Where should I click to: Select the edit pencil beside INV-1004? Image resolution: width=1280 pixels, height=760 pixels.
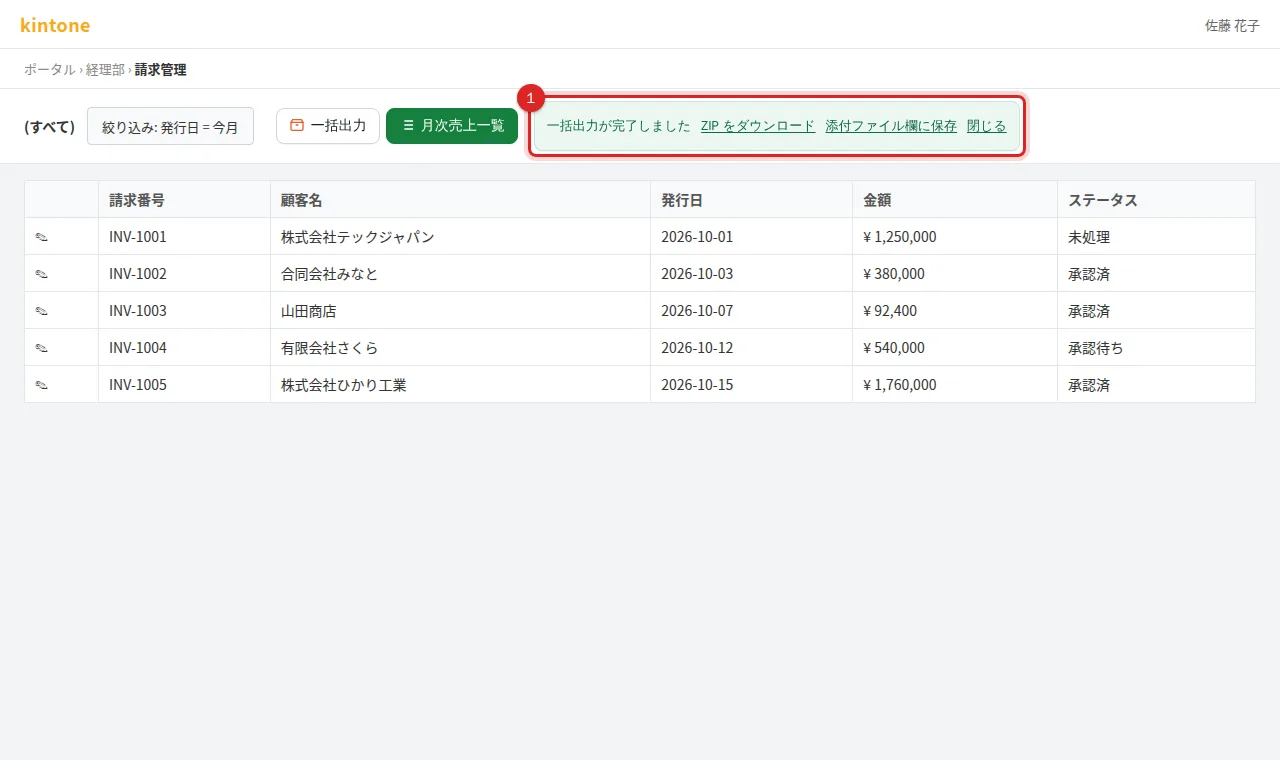(x=42, y=348)
